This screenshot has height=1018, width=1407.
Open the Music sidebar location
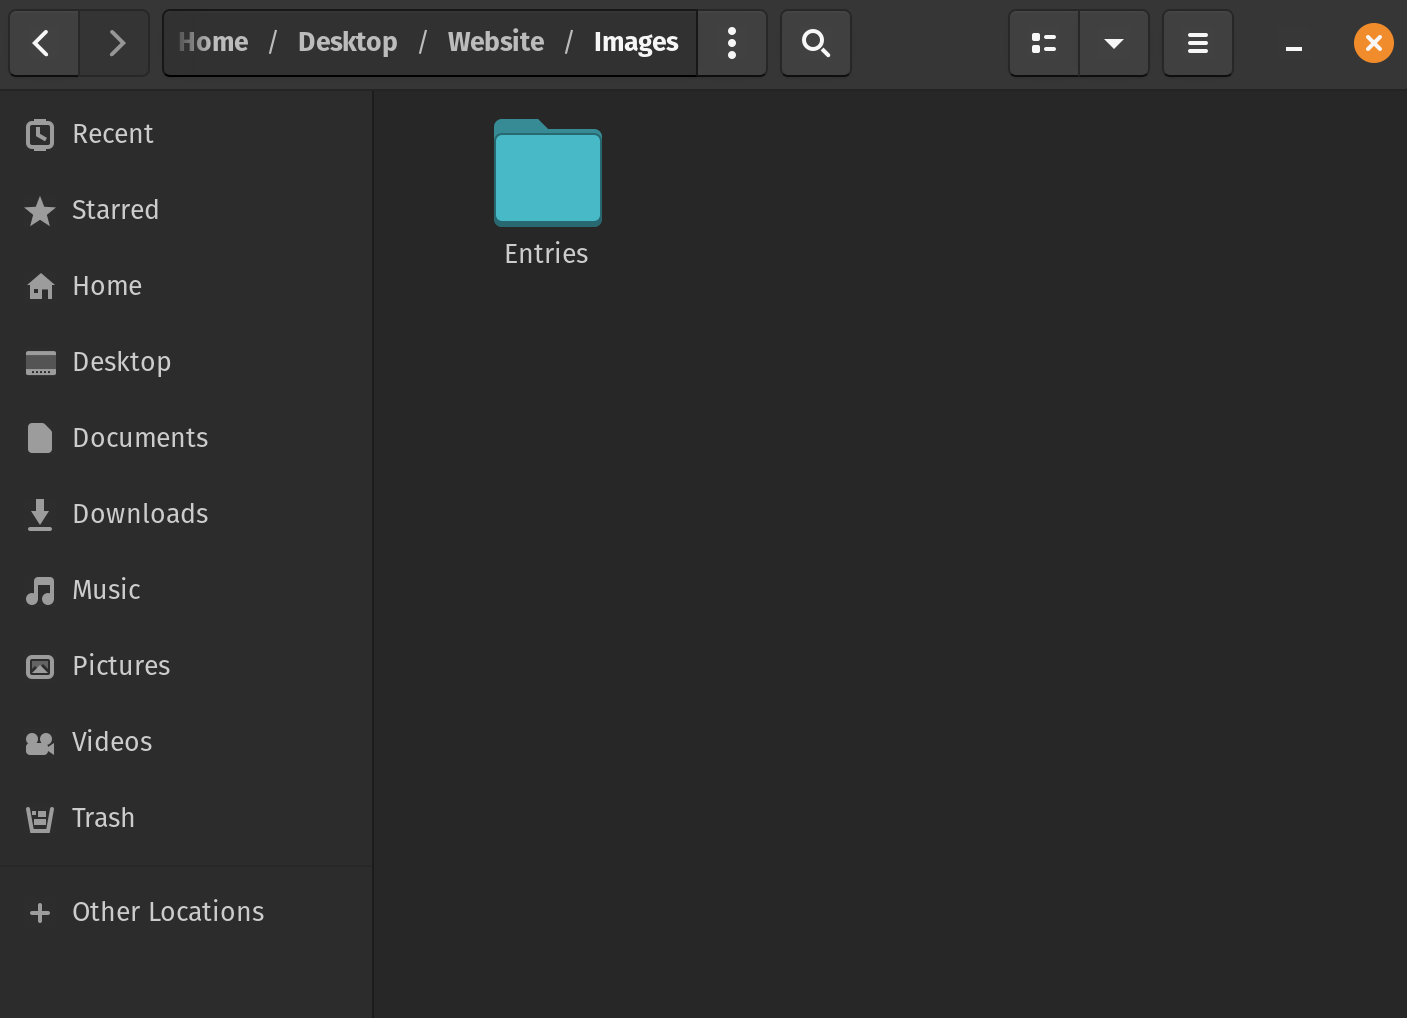click(106, 590)
